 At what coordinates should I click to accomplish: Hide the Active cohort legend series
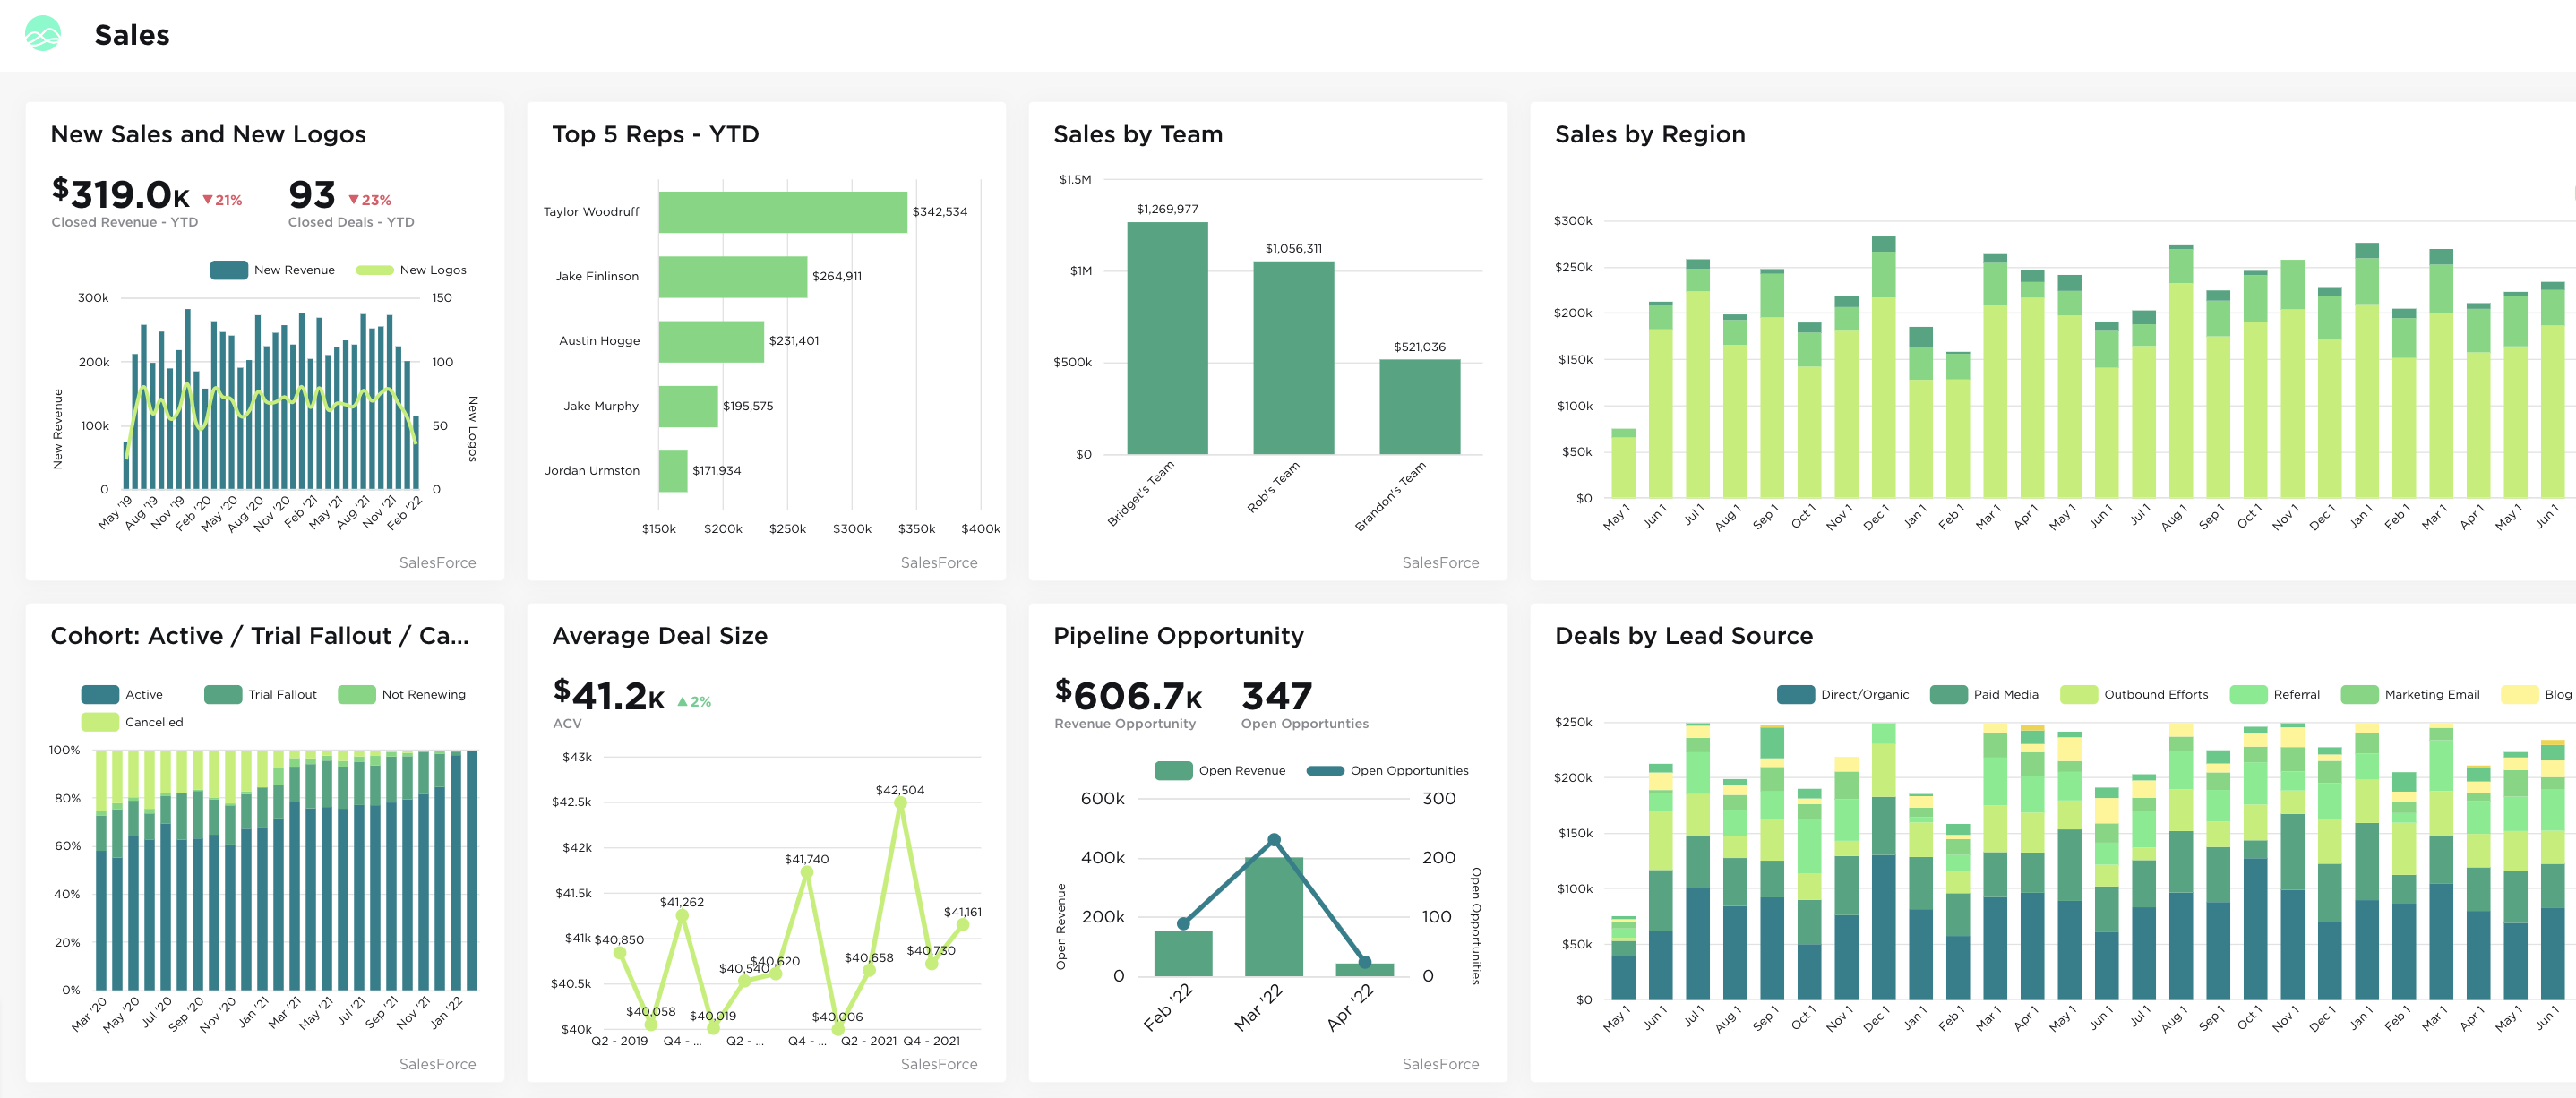tap(100, 694)
